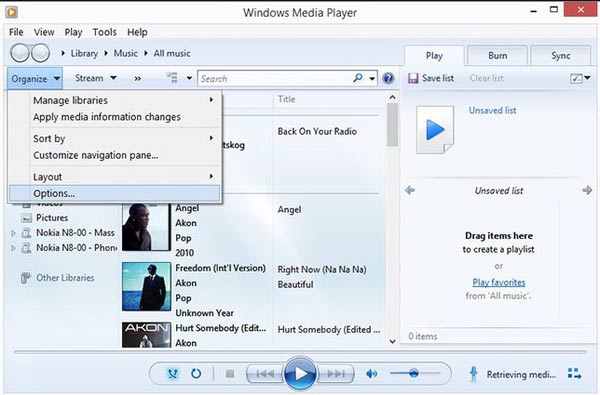Image resolution: width=600 pixels, height=395 pixels.
Task: Go to previous list with left arrow
Action: [410, 190]
